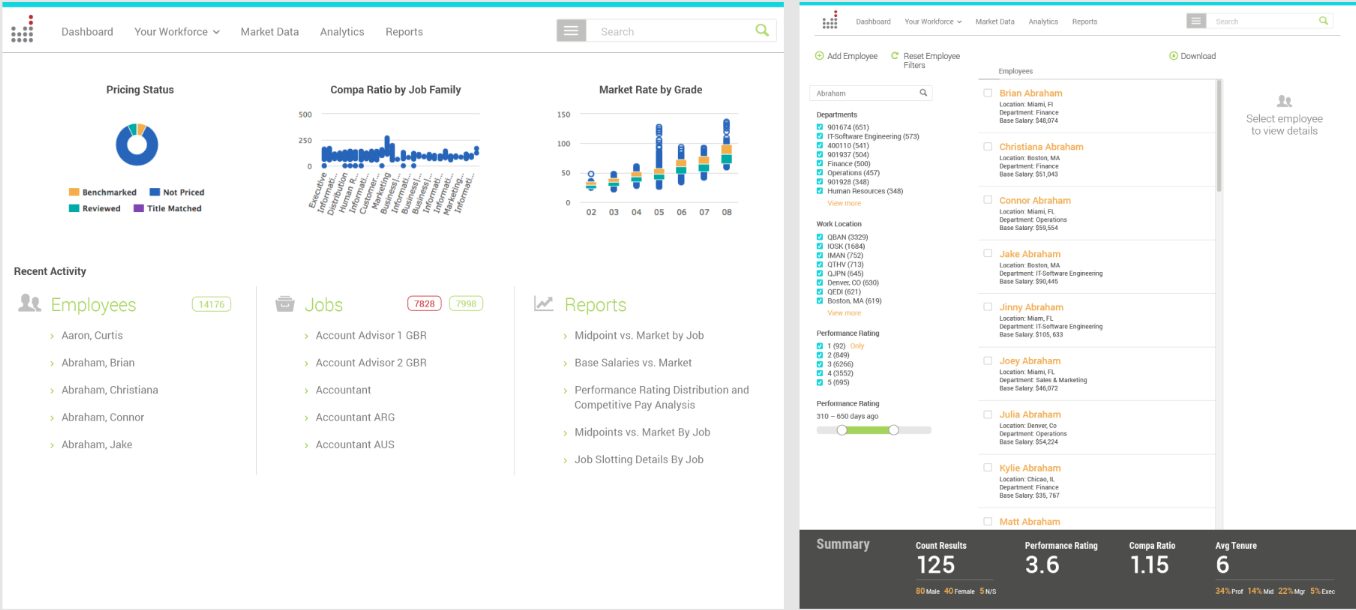The width and height of the screenshot is (1356, 610).
Task: Expand View more under Work Location
Action: [x=844, y=313]
